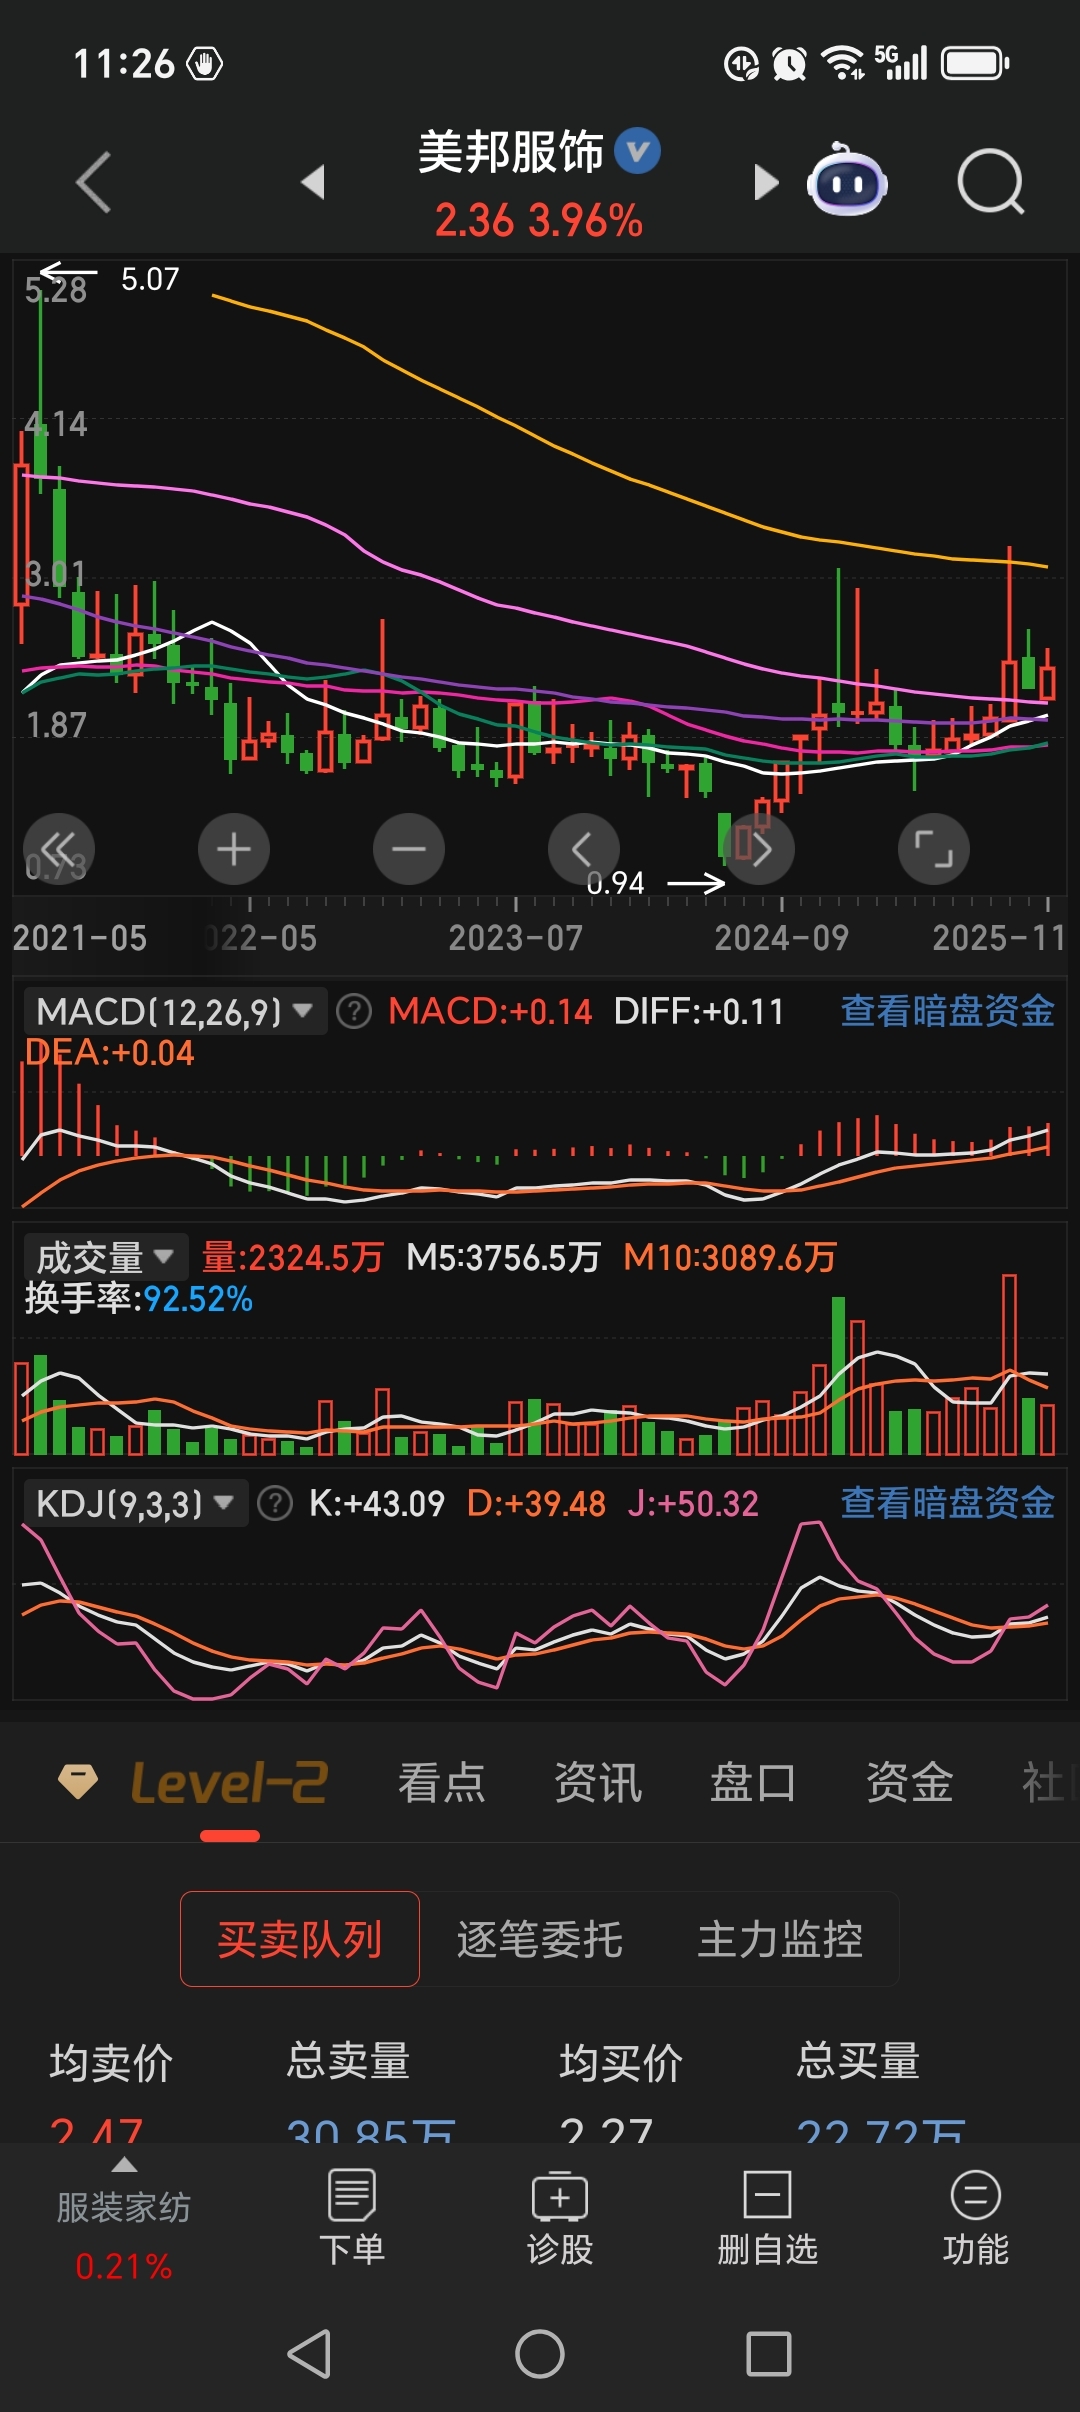This screenshot has width=1080, height=2412.
Task: Switch to 看点 tab
Action: (x=441, y=1783)
